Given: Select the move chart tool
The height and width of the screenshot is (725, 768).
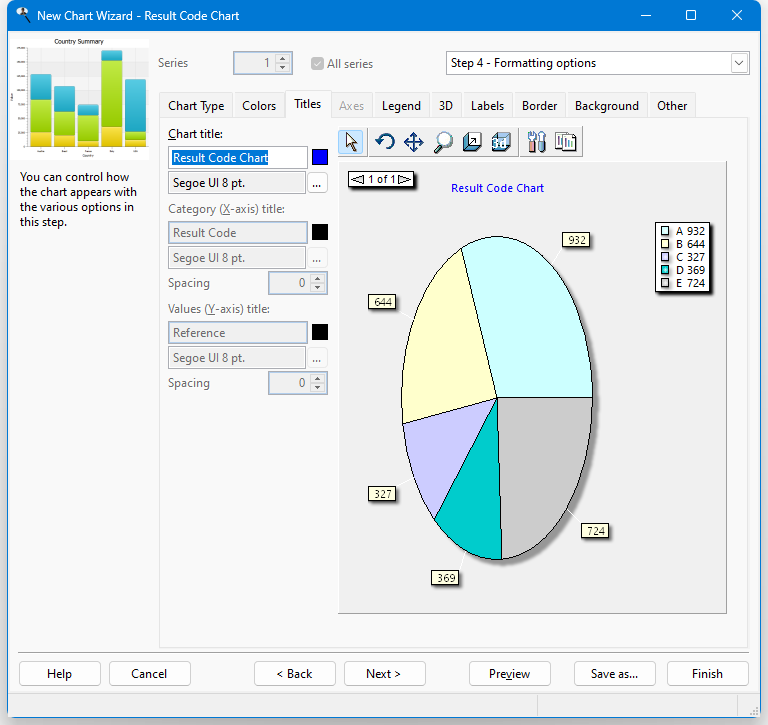Looking at the screenshot, I should coord(413,143).
